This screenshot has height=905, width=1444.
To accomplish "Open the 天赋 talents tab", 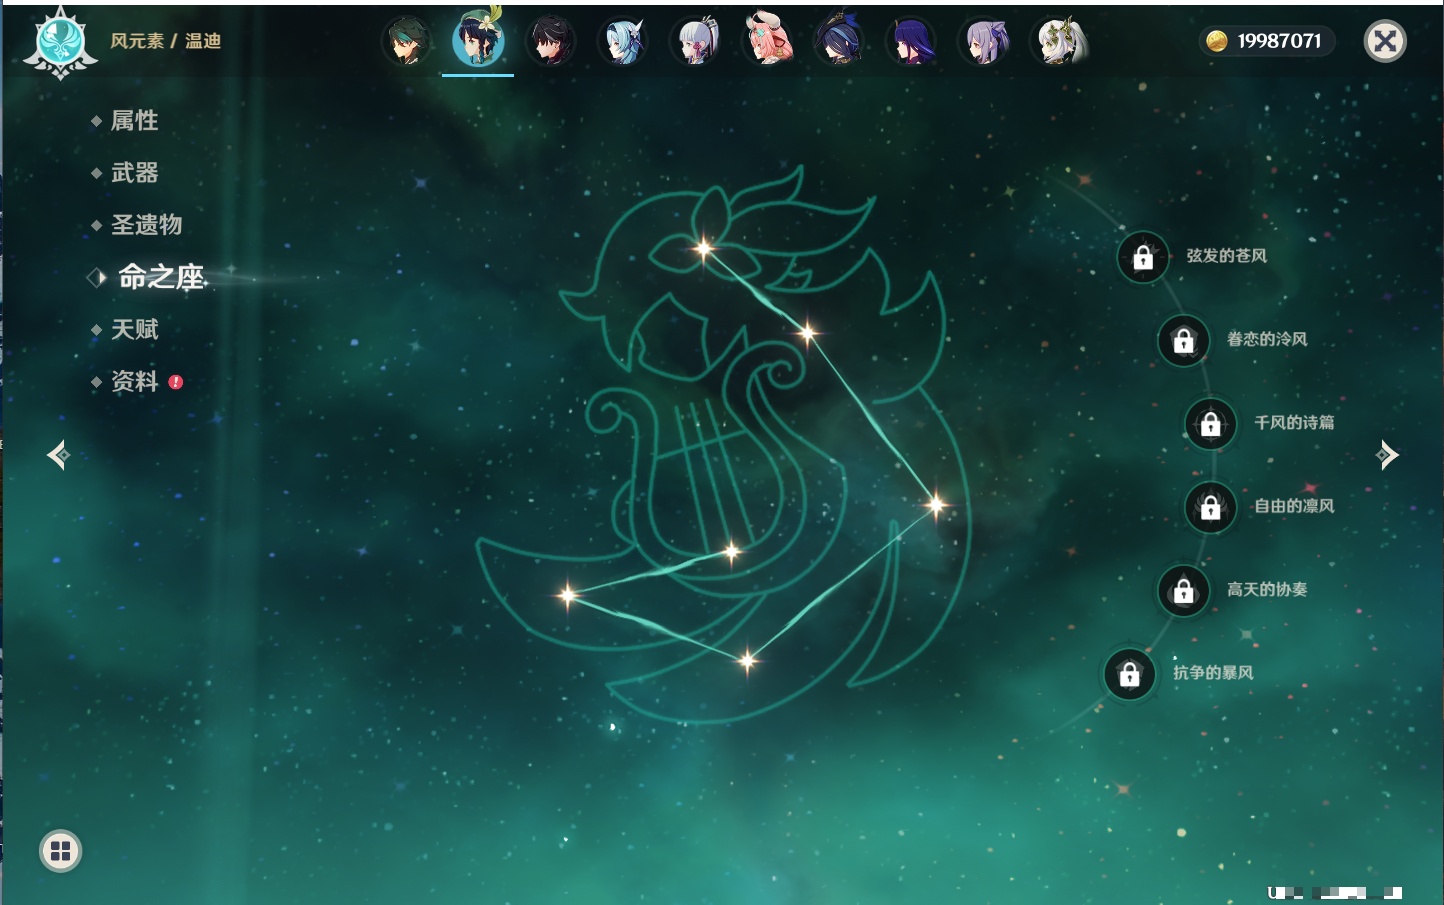I will [134, 329].
